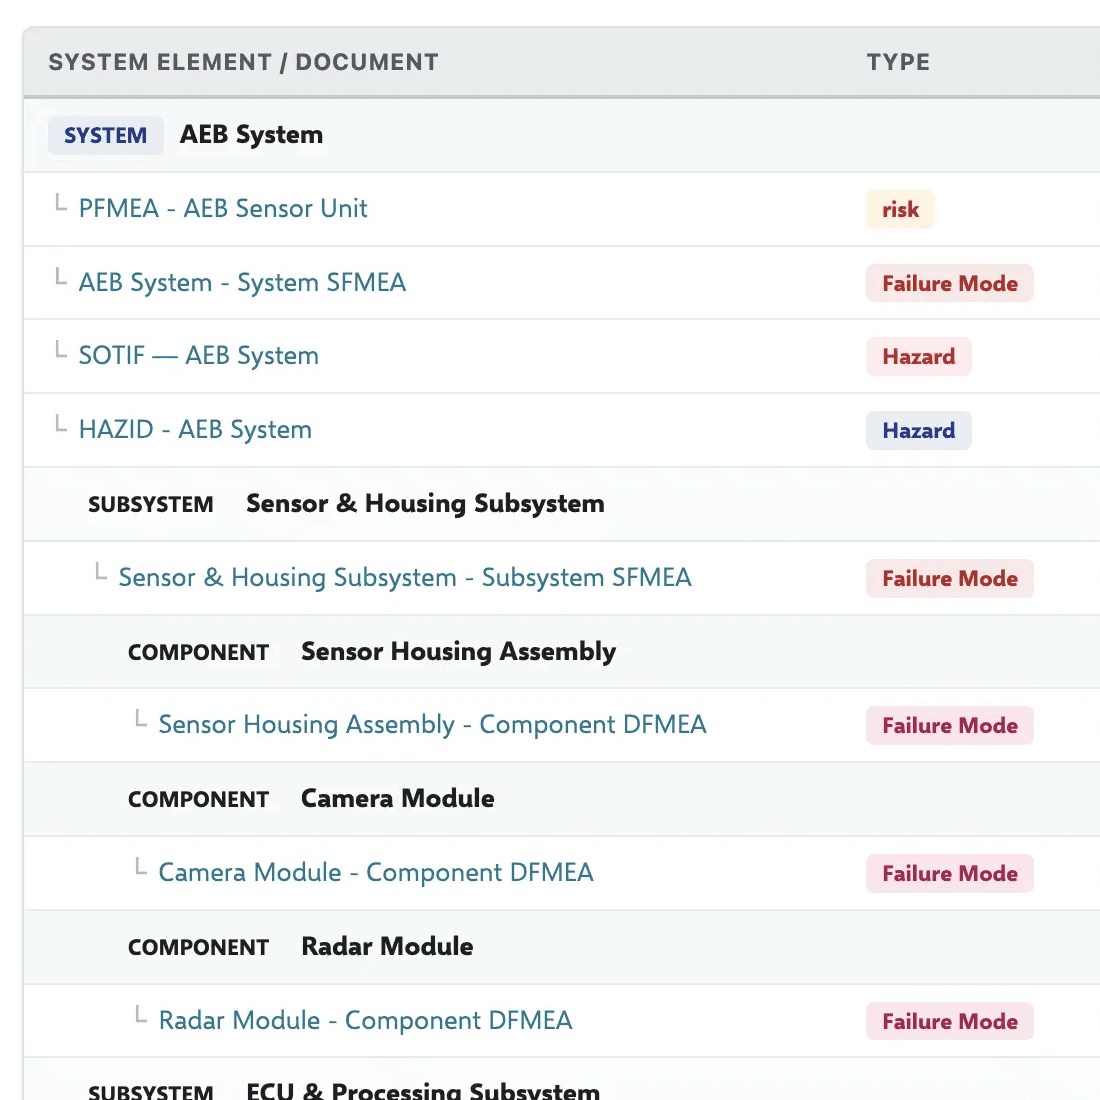This screenshot has height=1100, width=1100.
Task: Click the red Hazard badge for SOTIF
Action: (x=918, y=356)
